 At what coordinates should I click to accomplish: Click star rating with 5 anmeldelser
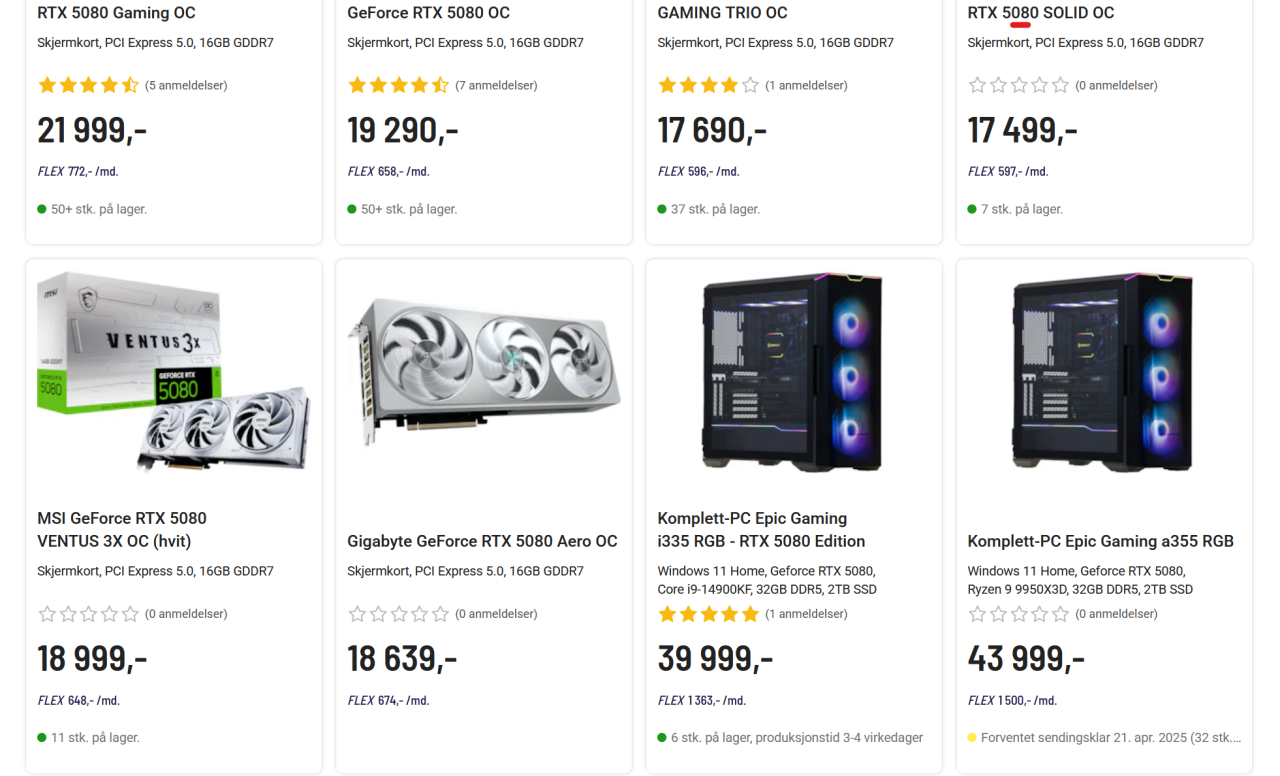(x=88, y=86)
